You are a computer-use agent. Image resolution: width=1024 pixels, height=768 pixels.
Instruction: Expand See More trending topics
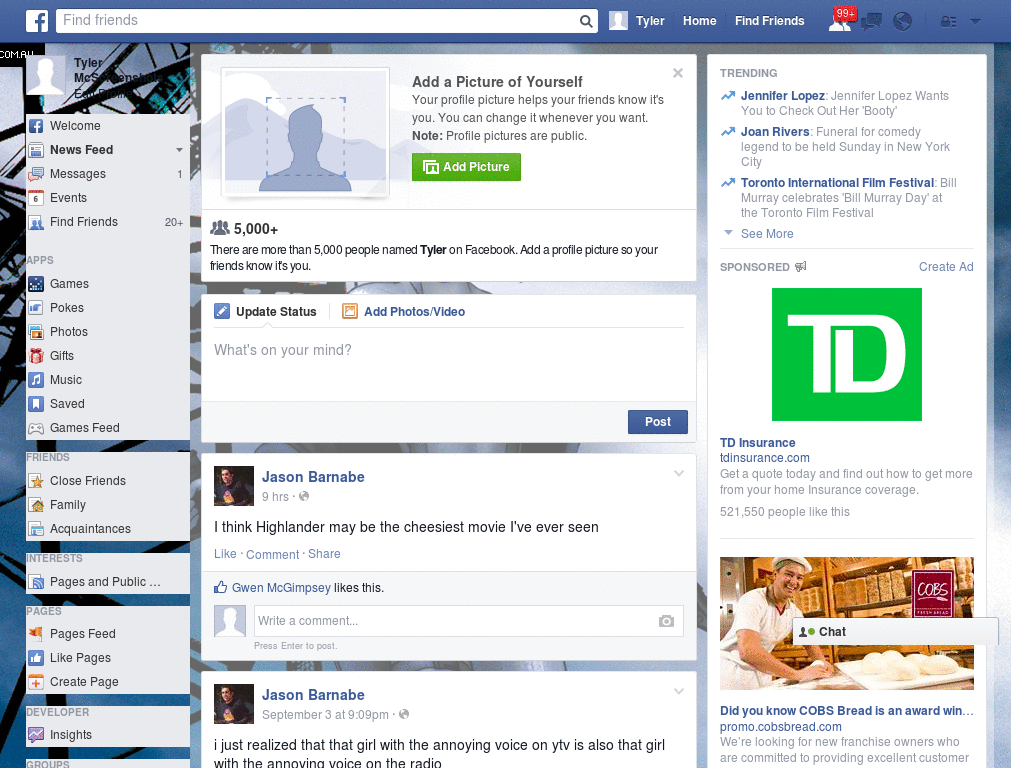767,234
